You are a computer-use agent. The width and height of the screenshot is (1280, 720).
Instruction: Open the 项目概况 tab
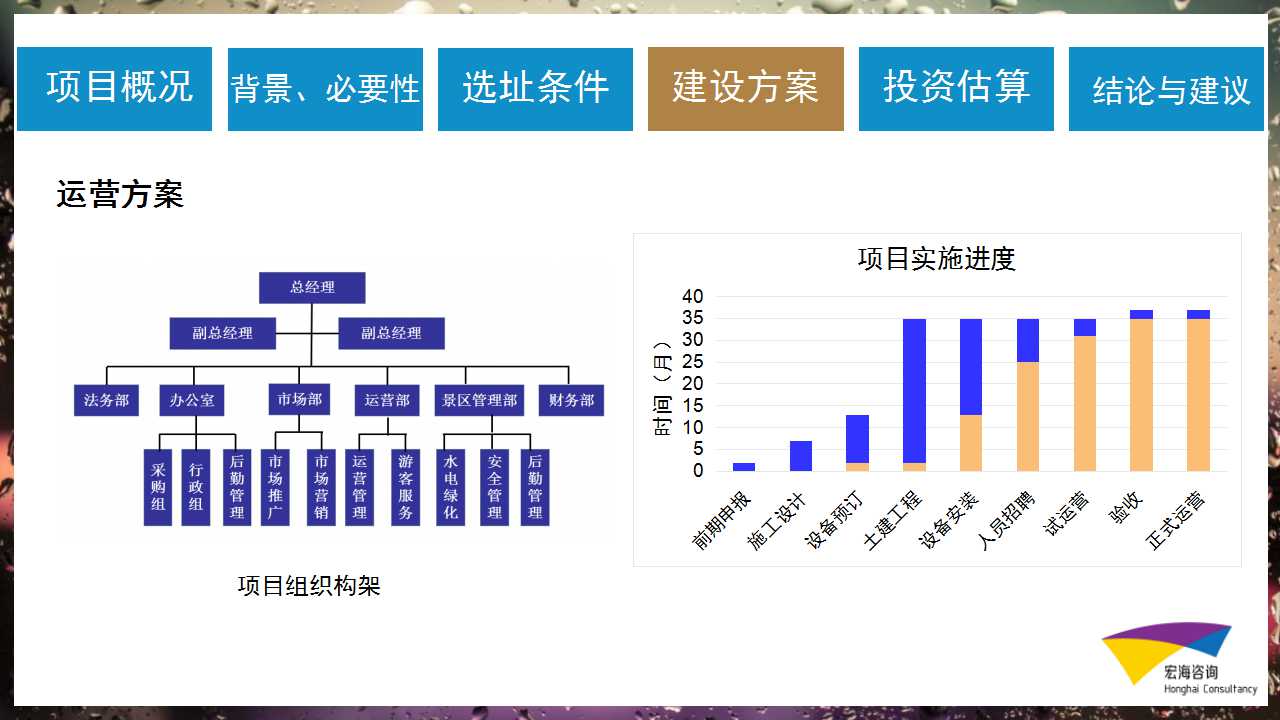point(114,89)
